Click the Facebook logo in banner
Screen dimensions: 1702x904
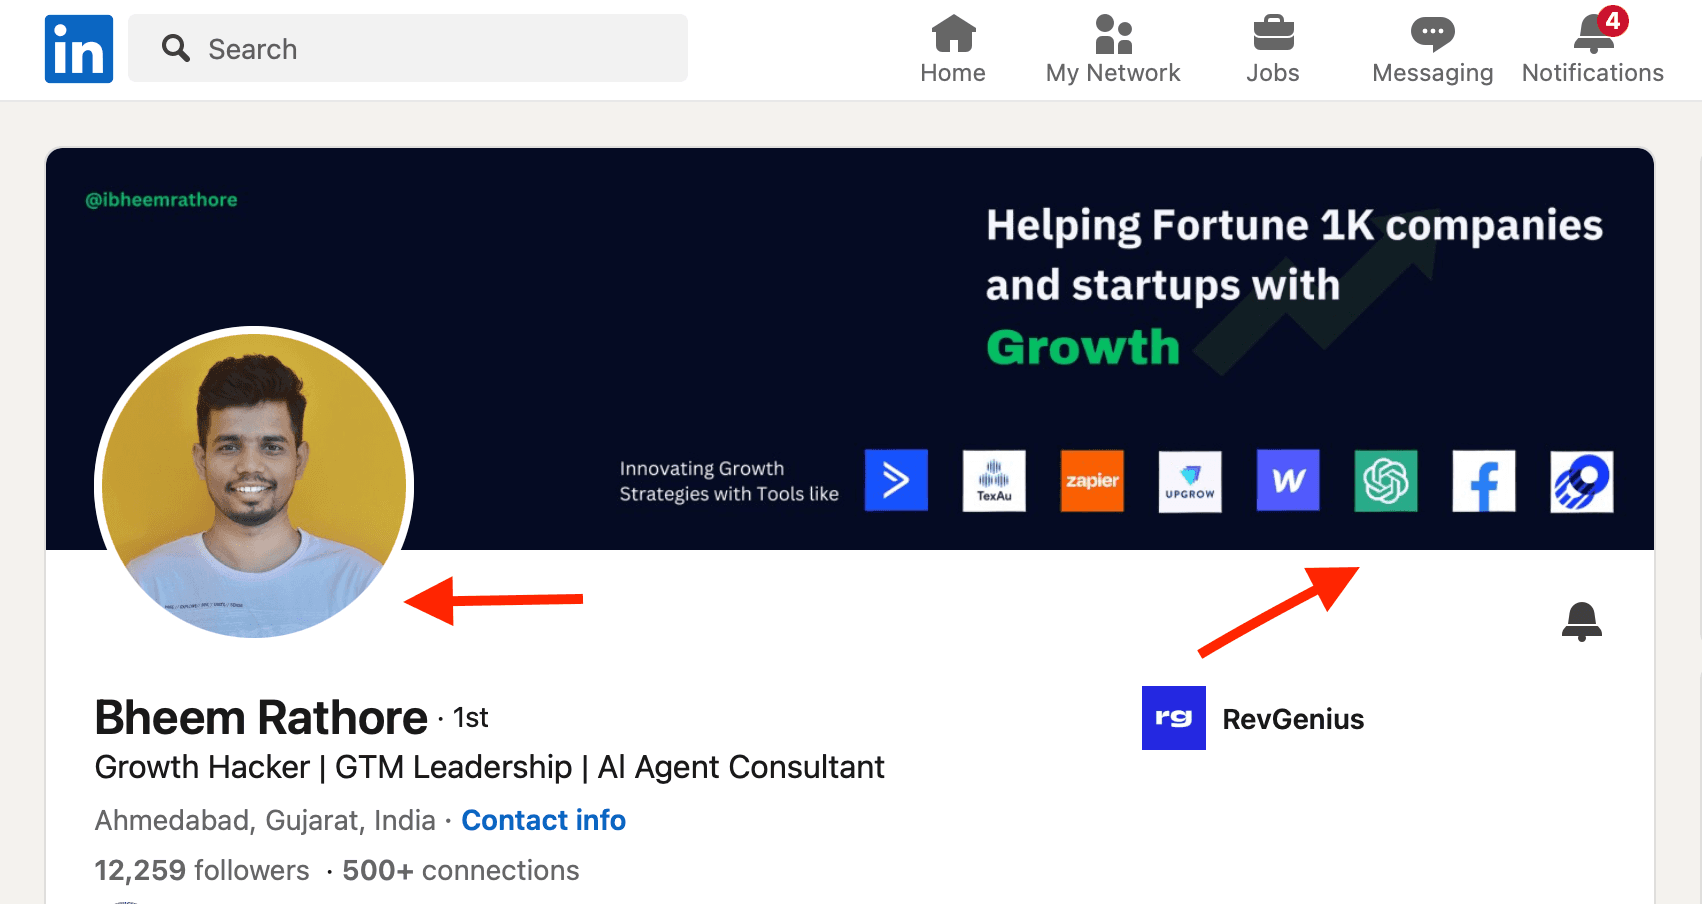pyautogui.click(x=1483, y=481)
